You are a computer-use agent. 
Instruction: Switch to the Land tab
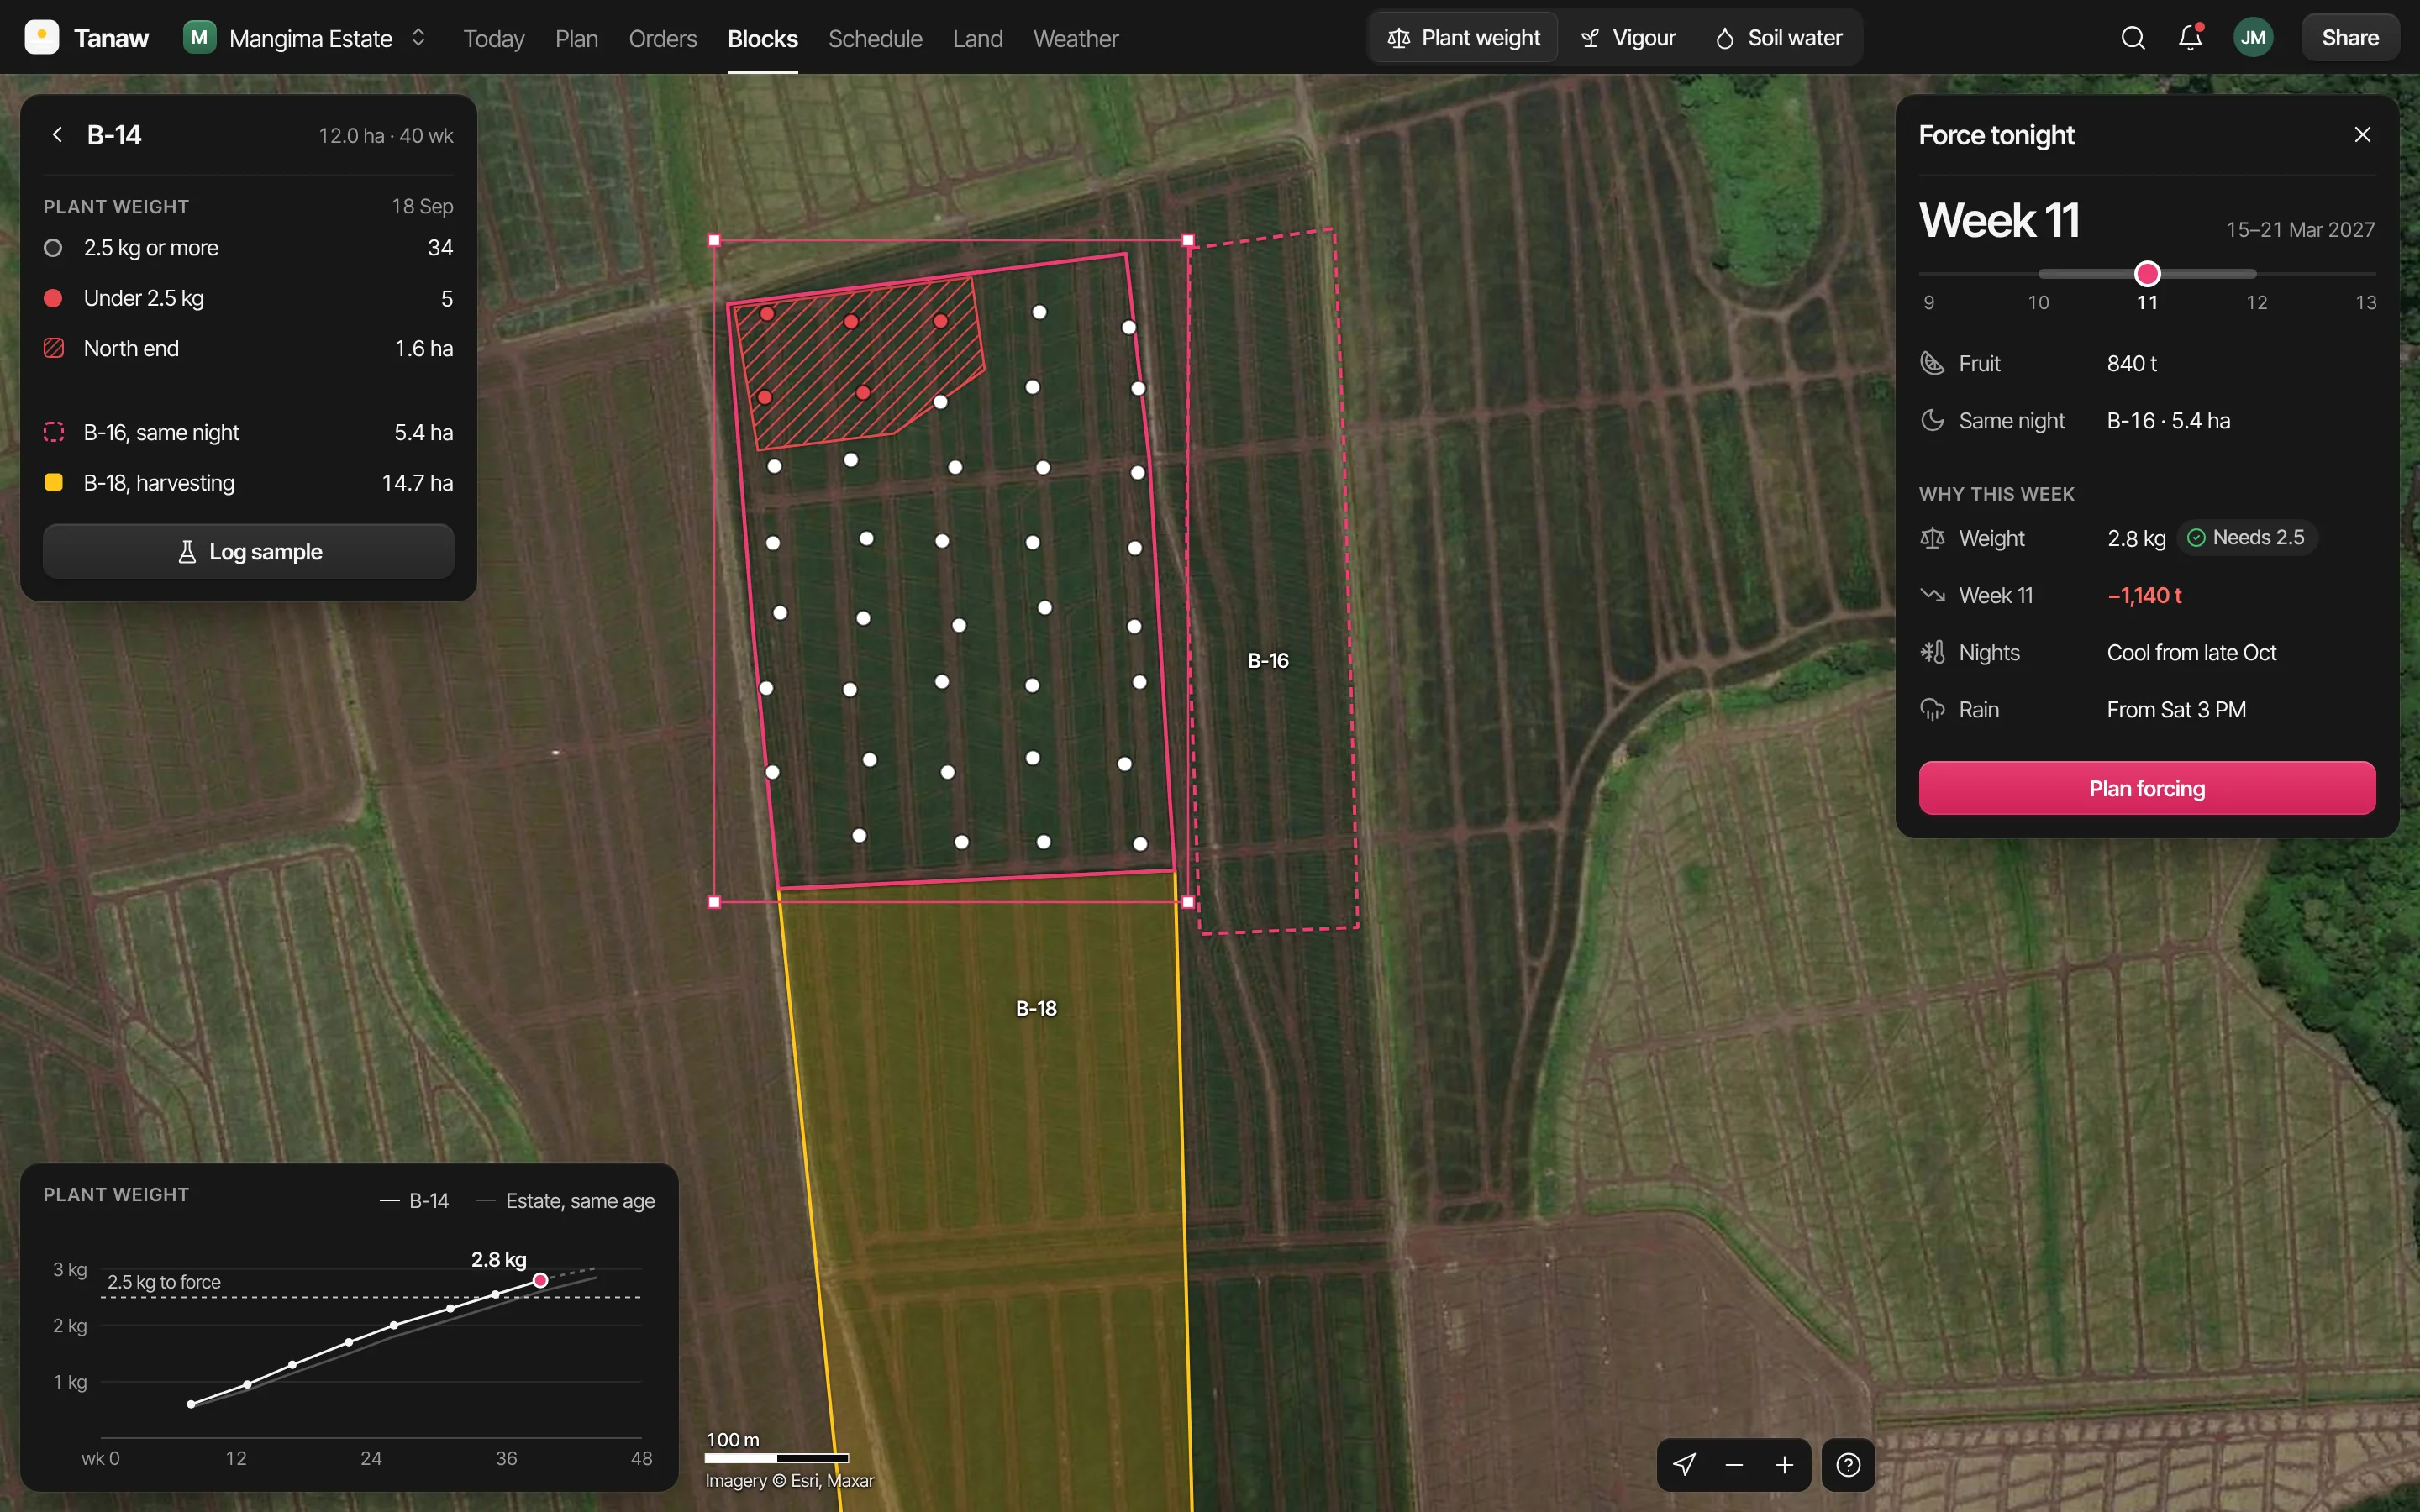(x=978, y=38)
